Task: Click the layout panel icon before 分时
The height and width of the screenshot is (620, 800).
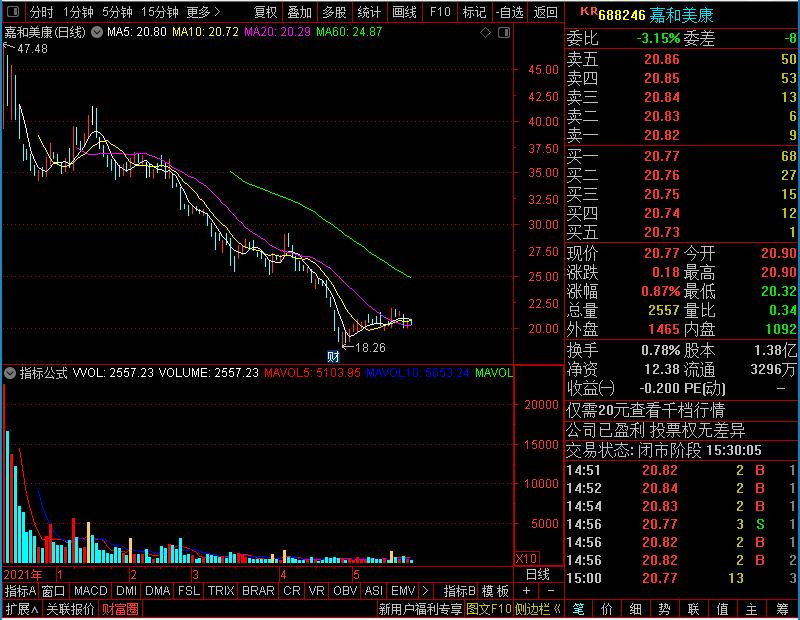Action: pyautogui.click(x=13, y=12)
